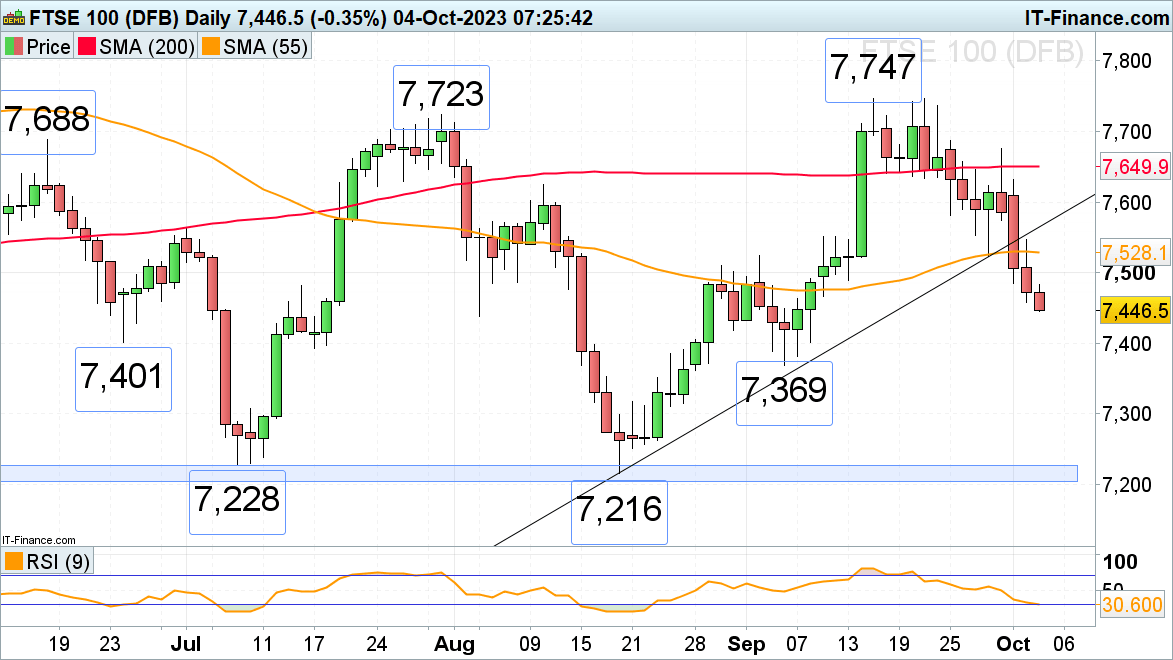Click the orange RSI (9) legend swatch
The width and height of the screenshot is (1173, 660).
click(13, 561)
